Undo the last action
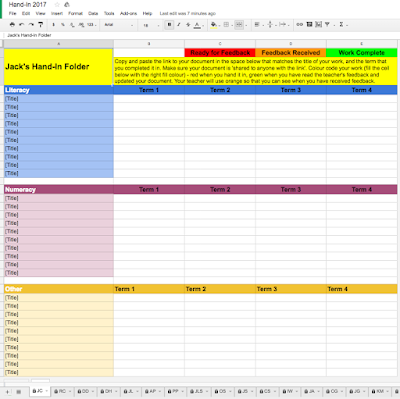The image size is (400, 399). click(x=22, y=24)
